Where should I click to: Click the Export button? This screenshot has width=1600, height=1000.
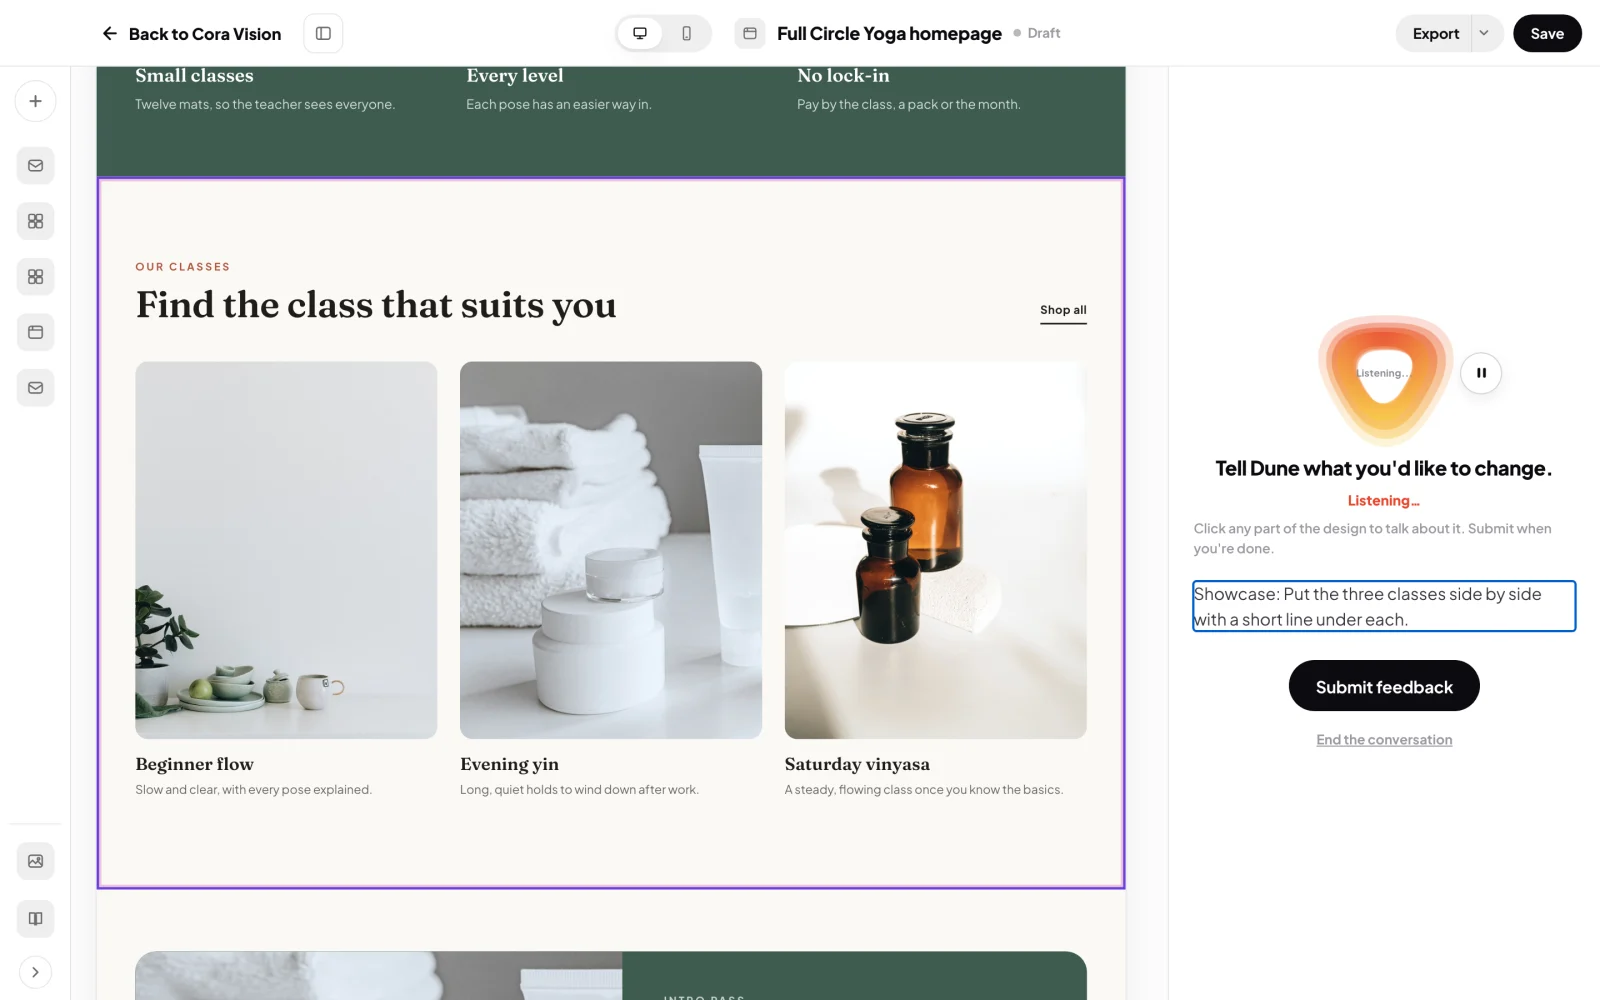click(1435, 33)
